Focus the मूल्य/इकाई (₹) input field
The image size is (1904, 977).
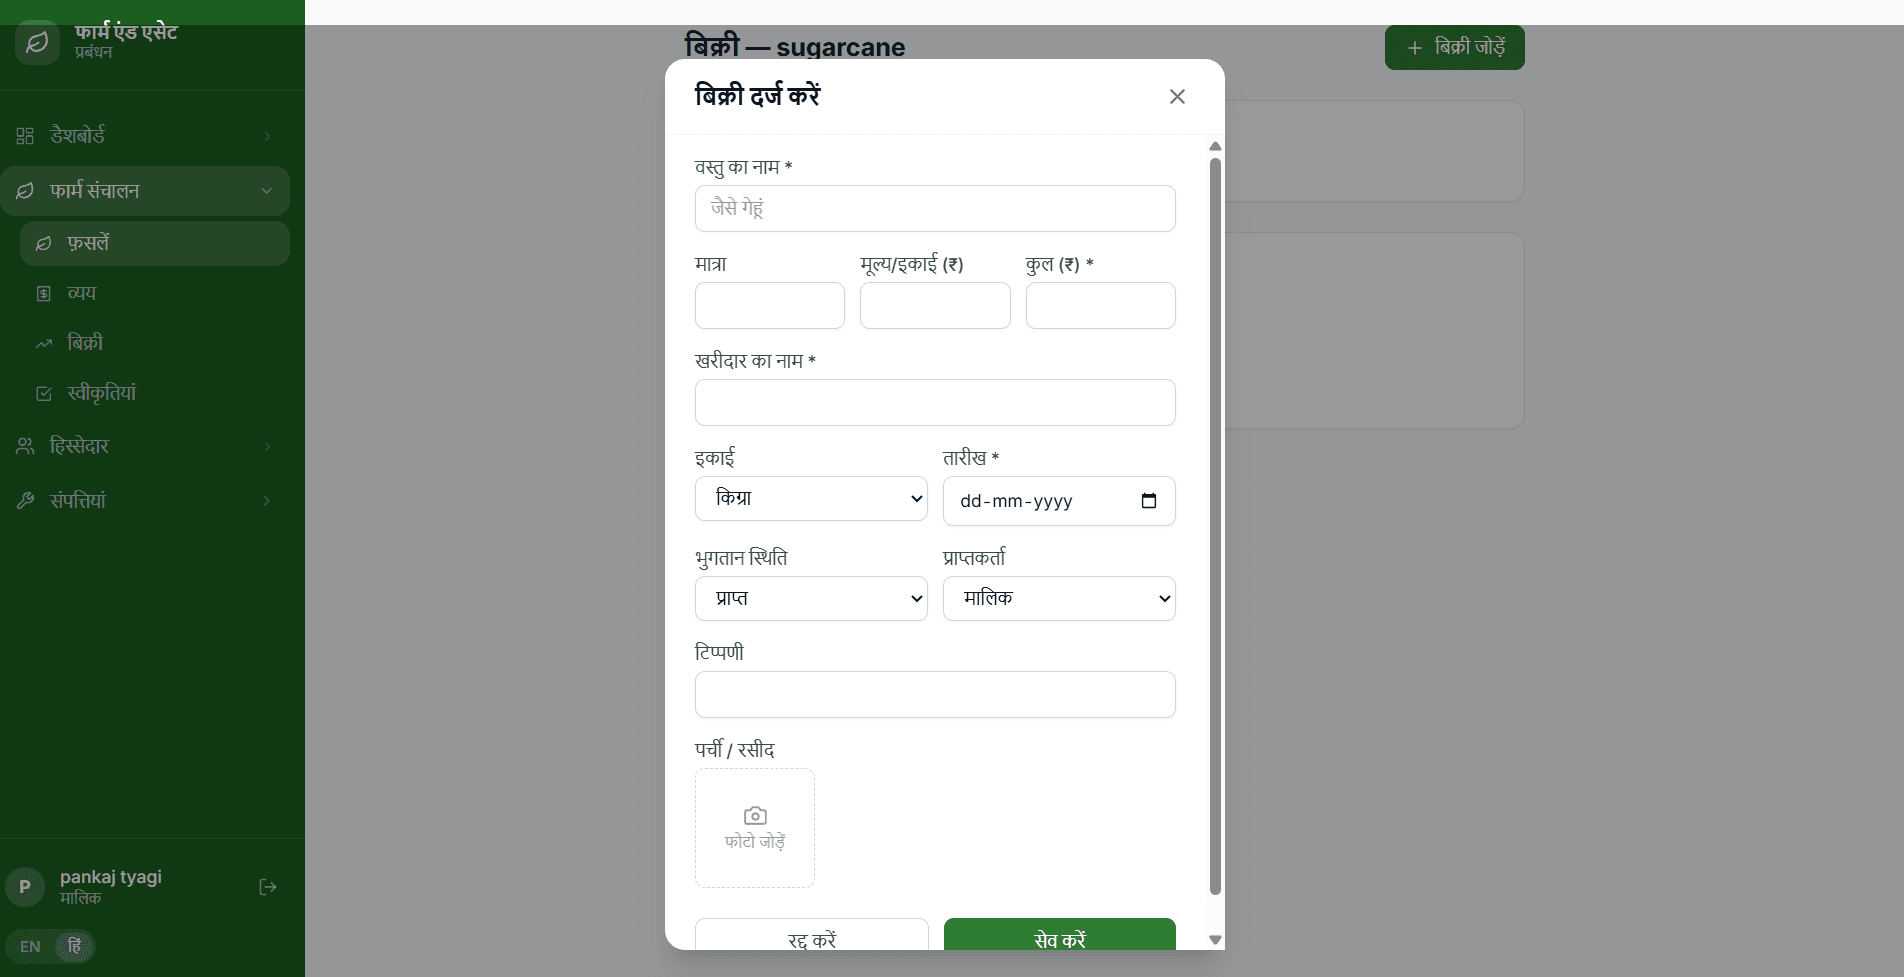[935, 306]
